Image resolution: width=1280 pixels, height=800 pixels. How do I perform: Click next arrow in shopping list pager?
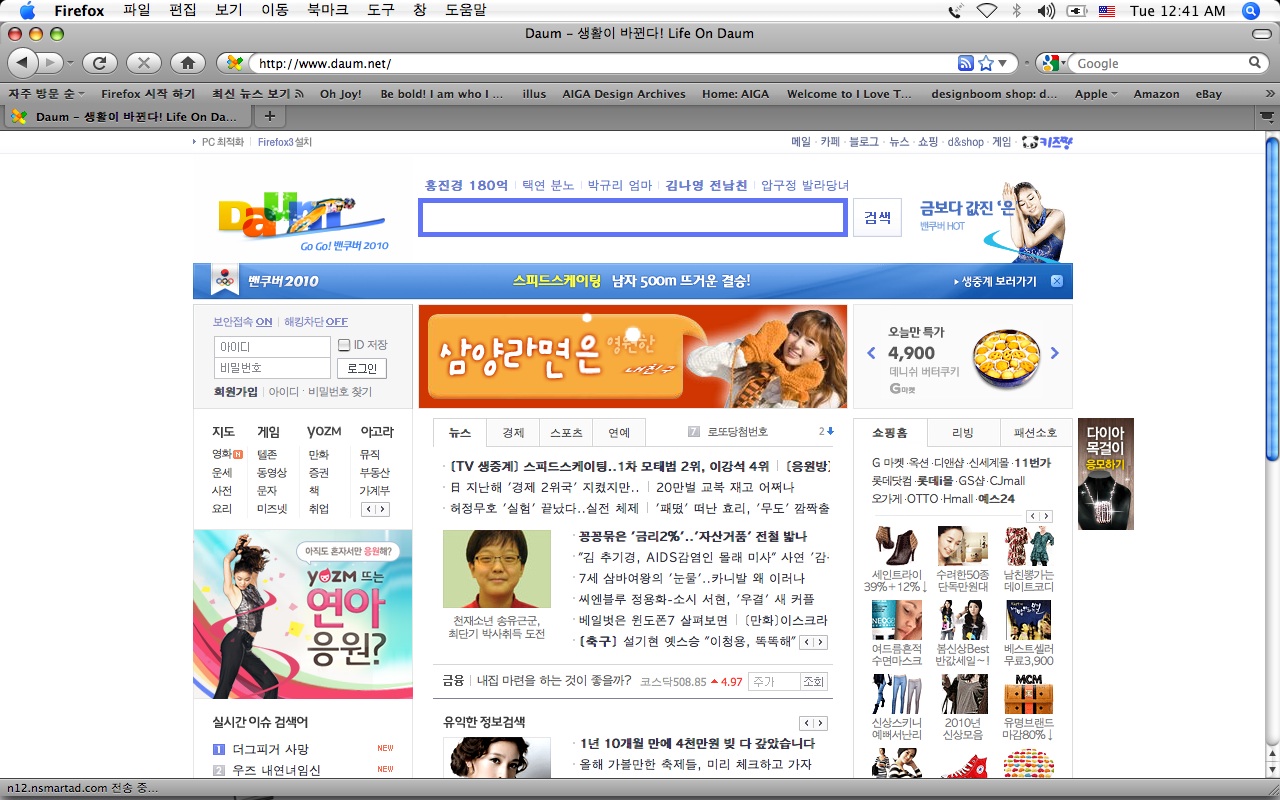1046,516
